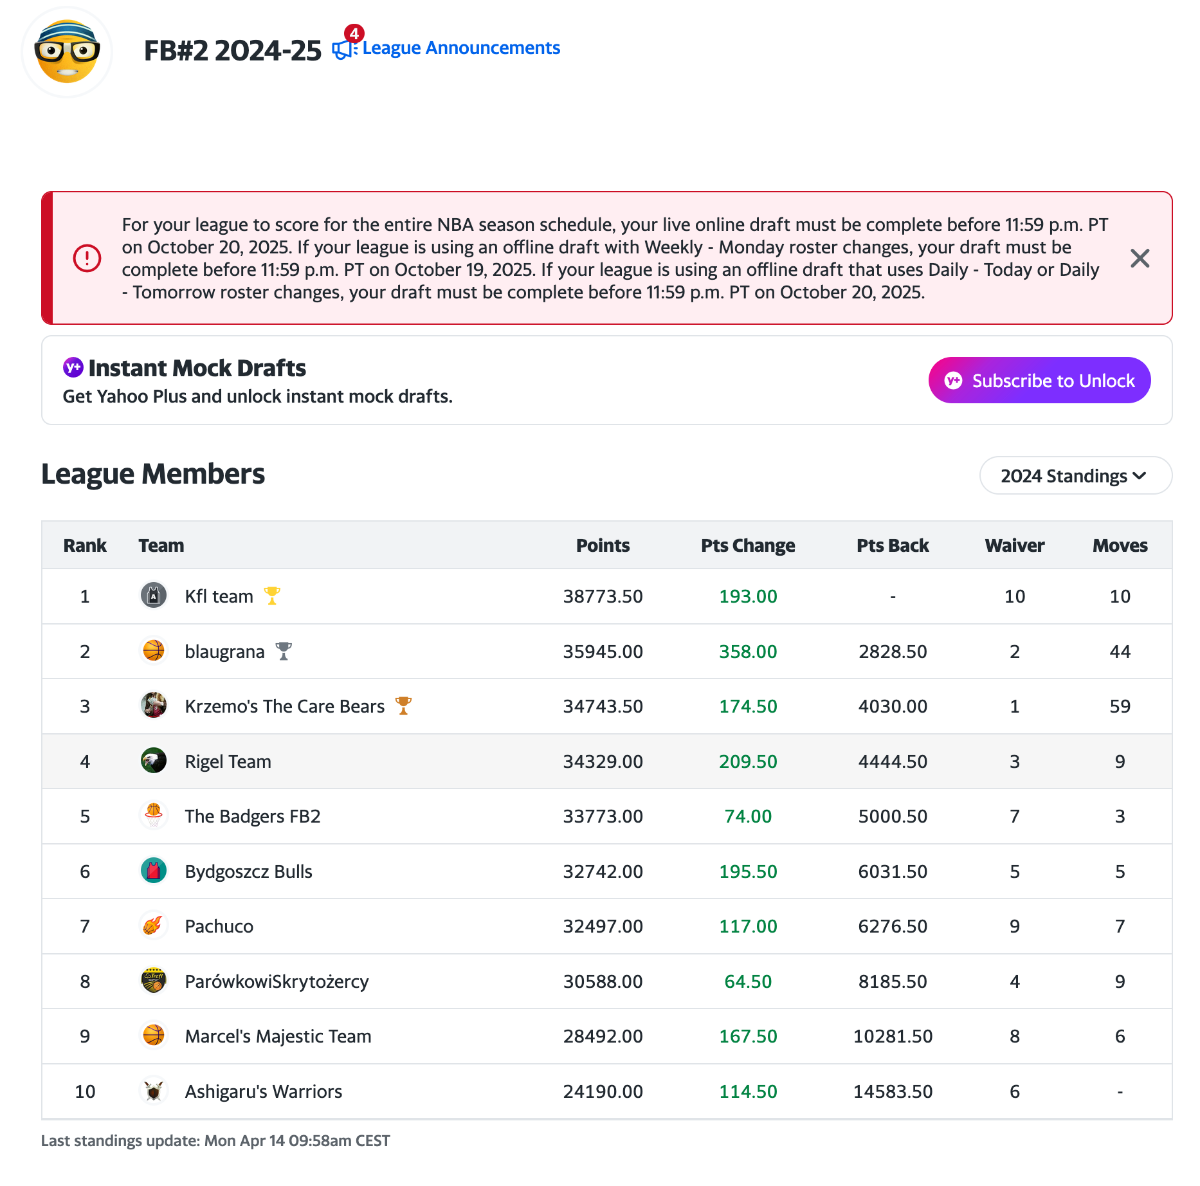Select Marcel's Majestic Team link

pyautogui.click(x=278, y=1037)
